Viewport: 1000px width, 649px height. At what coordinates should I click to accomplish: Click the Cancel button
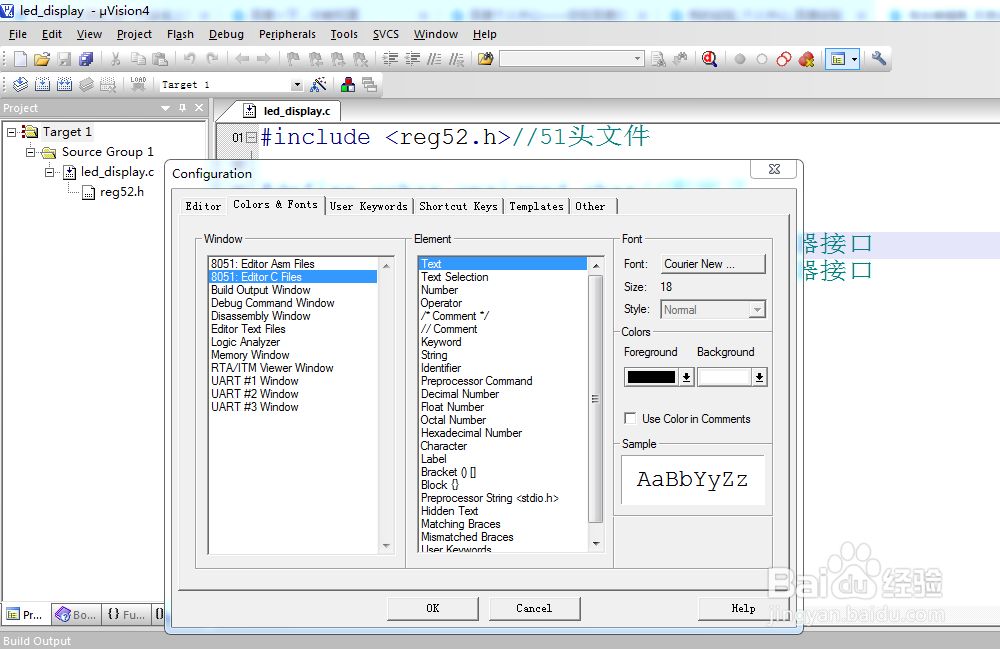(x=534, y=608)
